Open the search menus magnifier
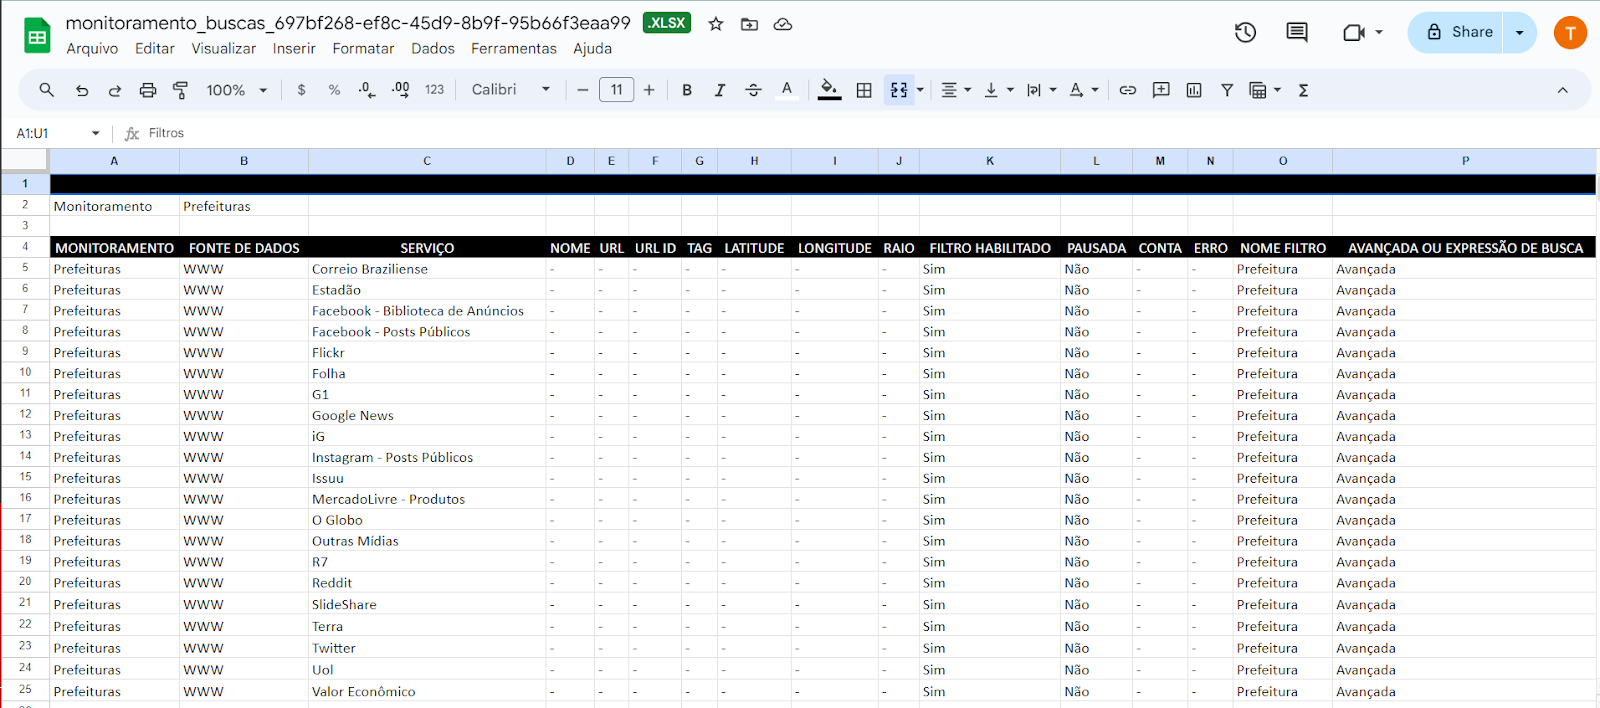The width and height of the screenshot is (1600, 708). tap(47, 90)
